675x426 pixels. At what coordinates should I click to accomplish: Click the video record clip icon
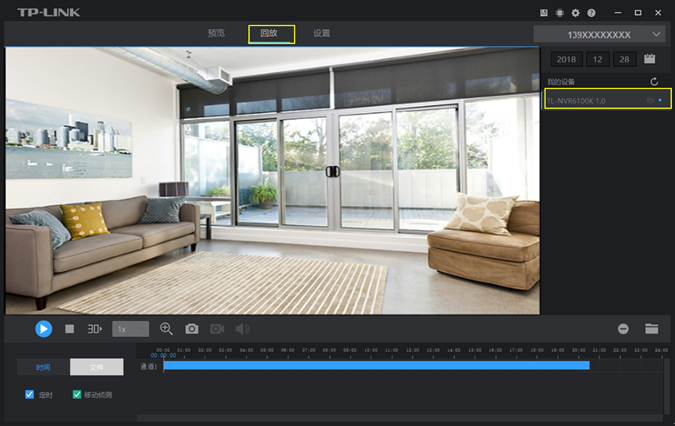[217, 329]
